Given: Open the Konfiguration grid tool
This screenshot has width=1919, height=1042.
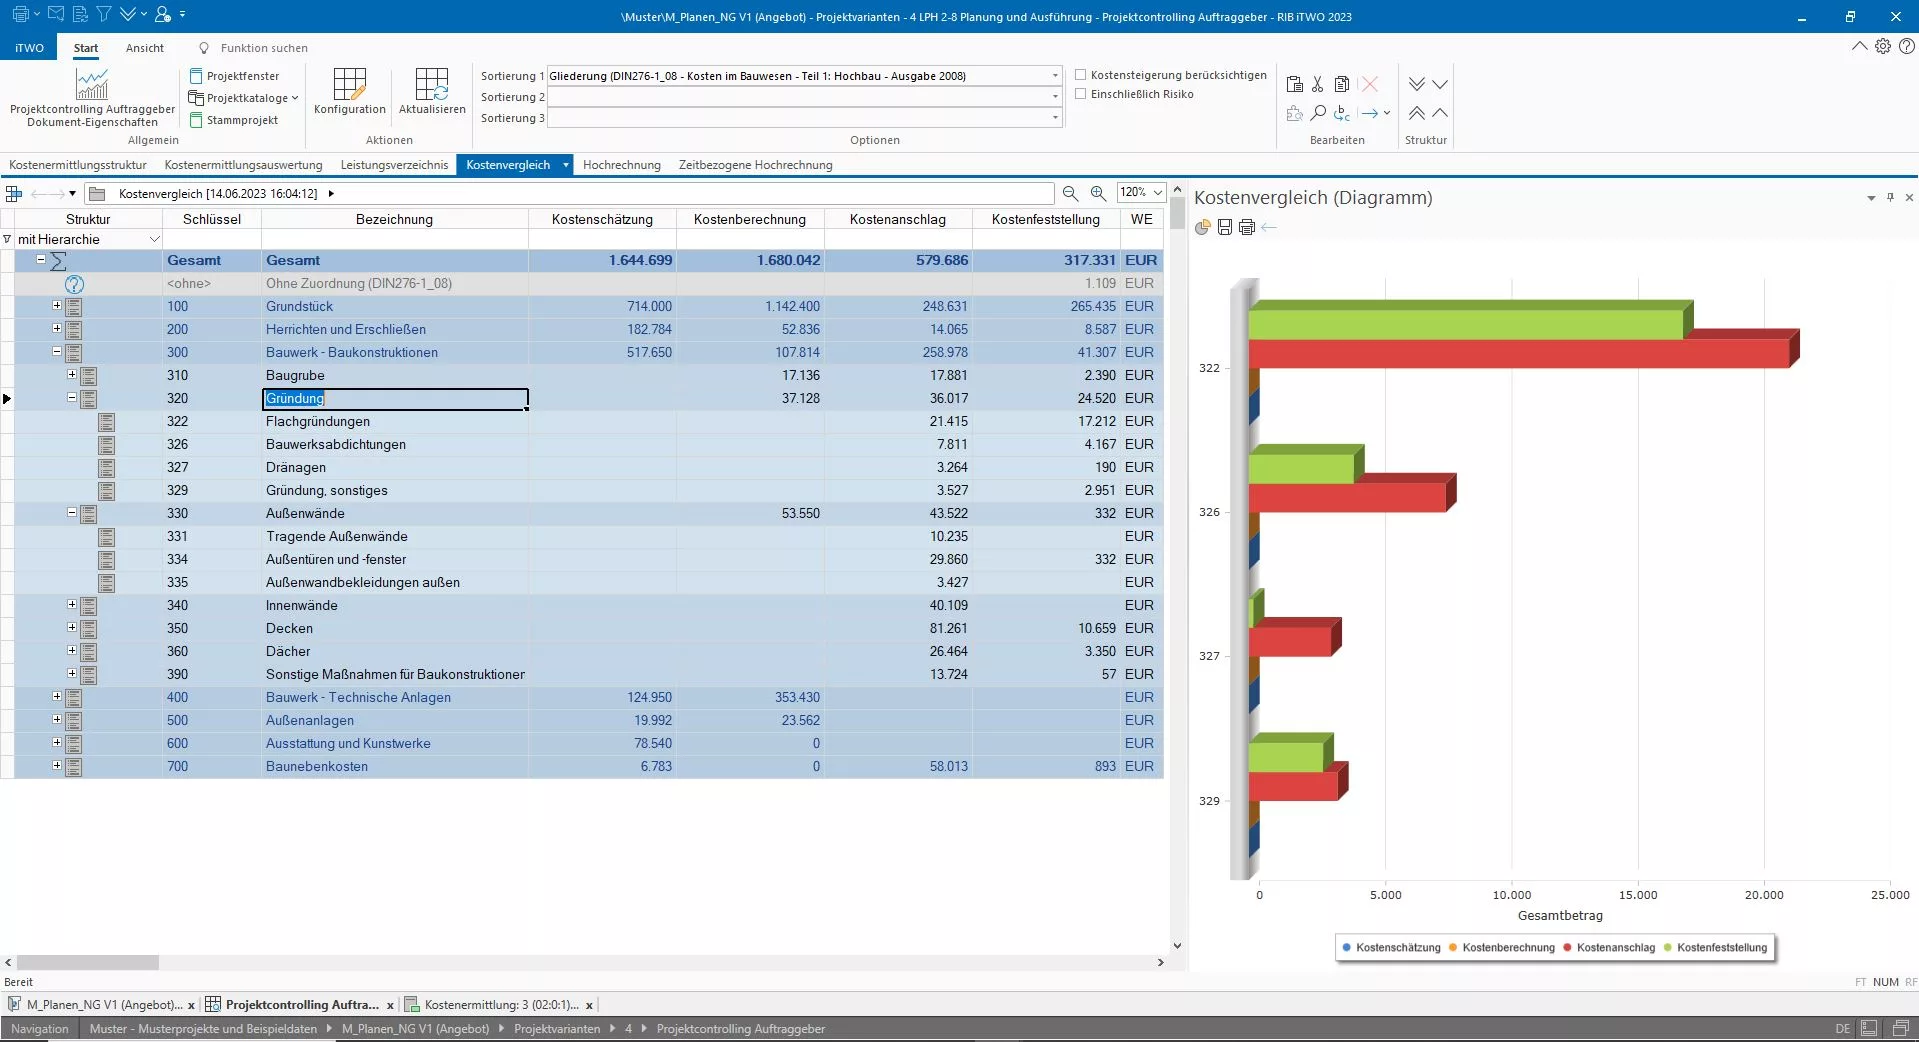Looking at the screenshot, I should (349, 92).
